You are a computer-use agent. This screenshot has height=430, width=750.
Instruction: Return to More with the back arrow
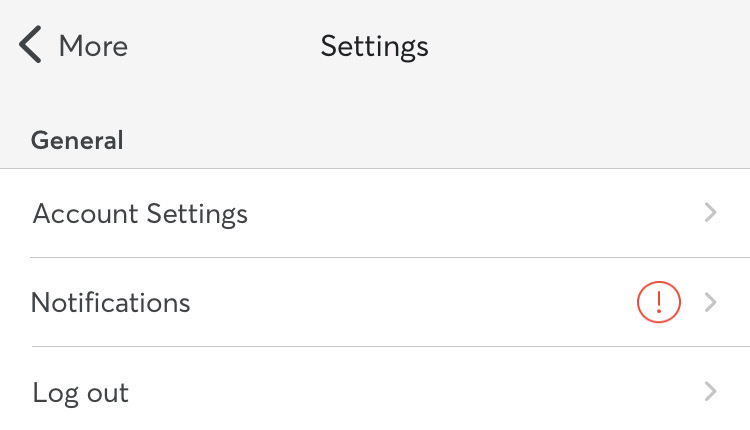click(x=31, y=46)
